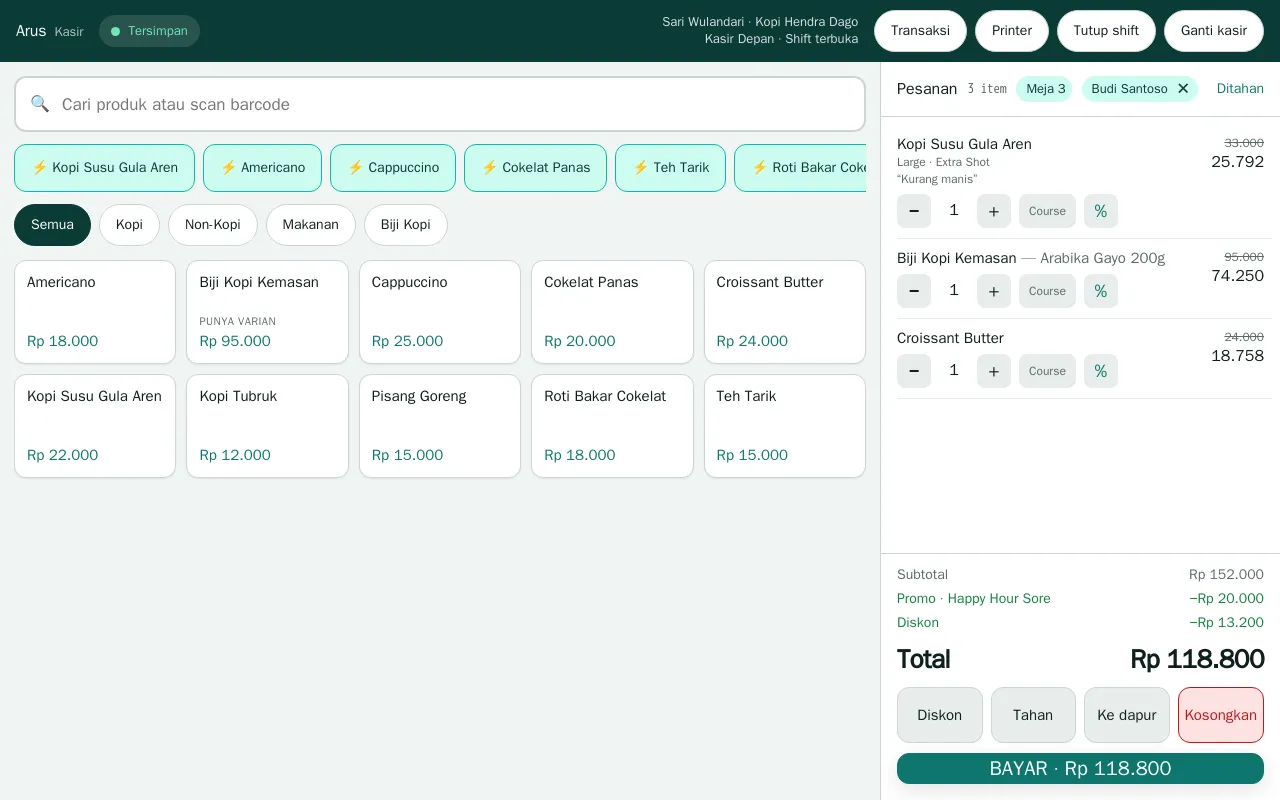Open the Diskon order discount button

coord(940,715)
